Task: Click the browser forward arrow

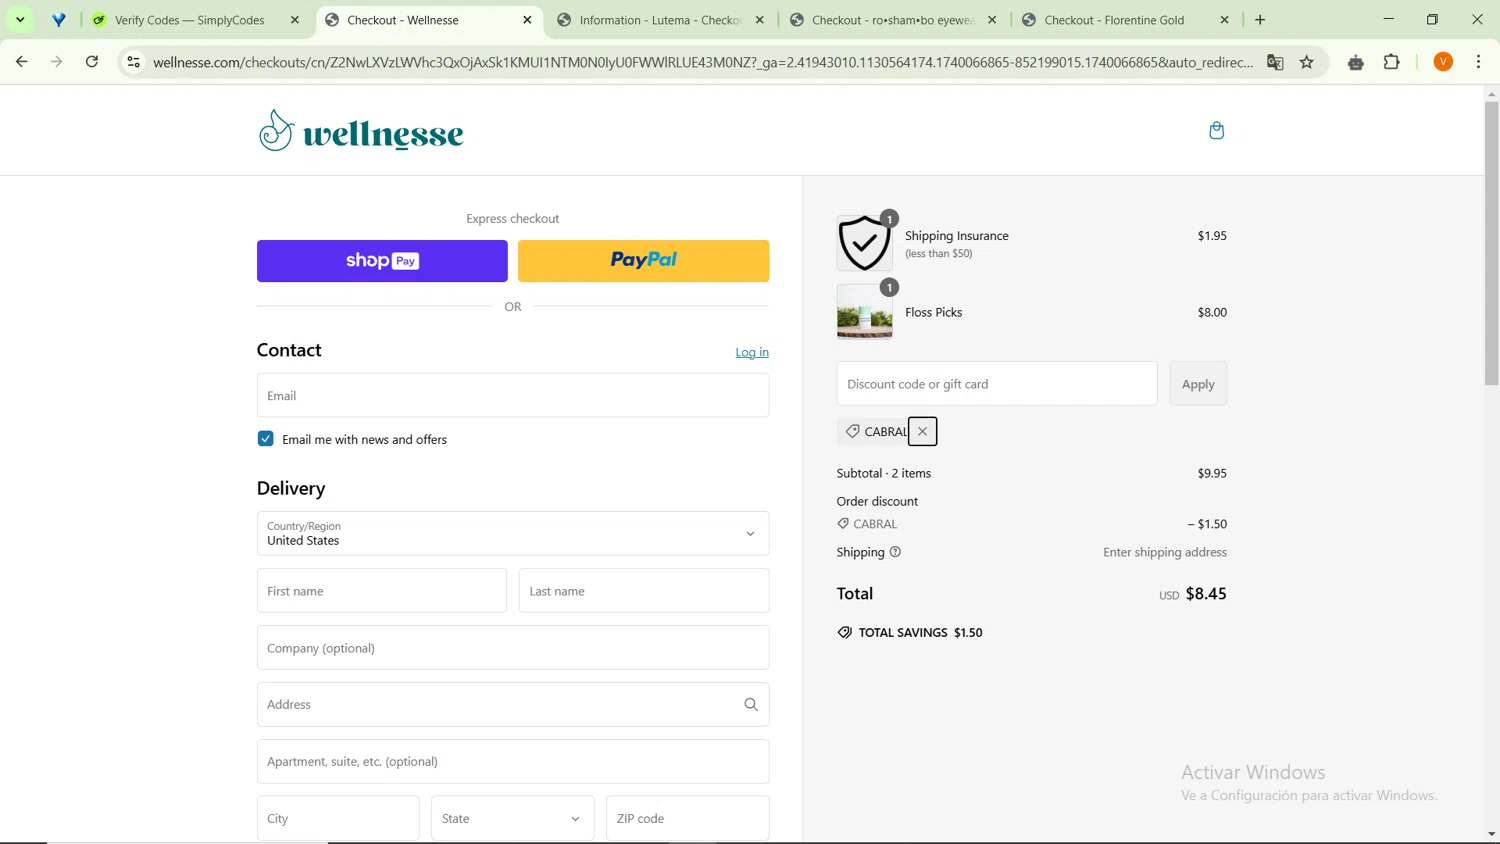Action: coord(57,62)
